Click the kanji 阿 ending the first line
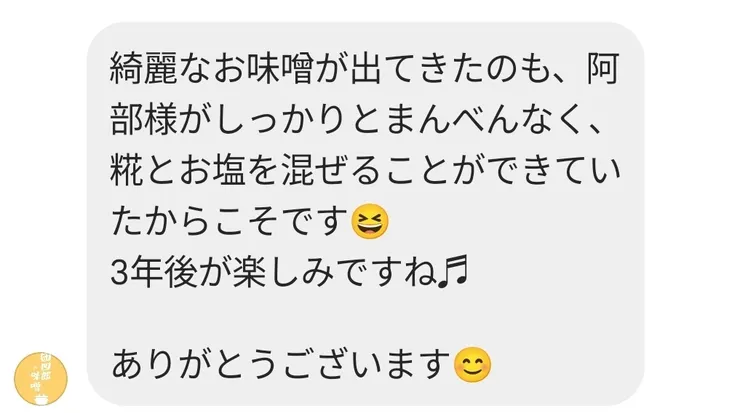Viewport: 740px width, 413px height. (603, 69)
